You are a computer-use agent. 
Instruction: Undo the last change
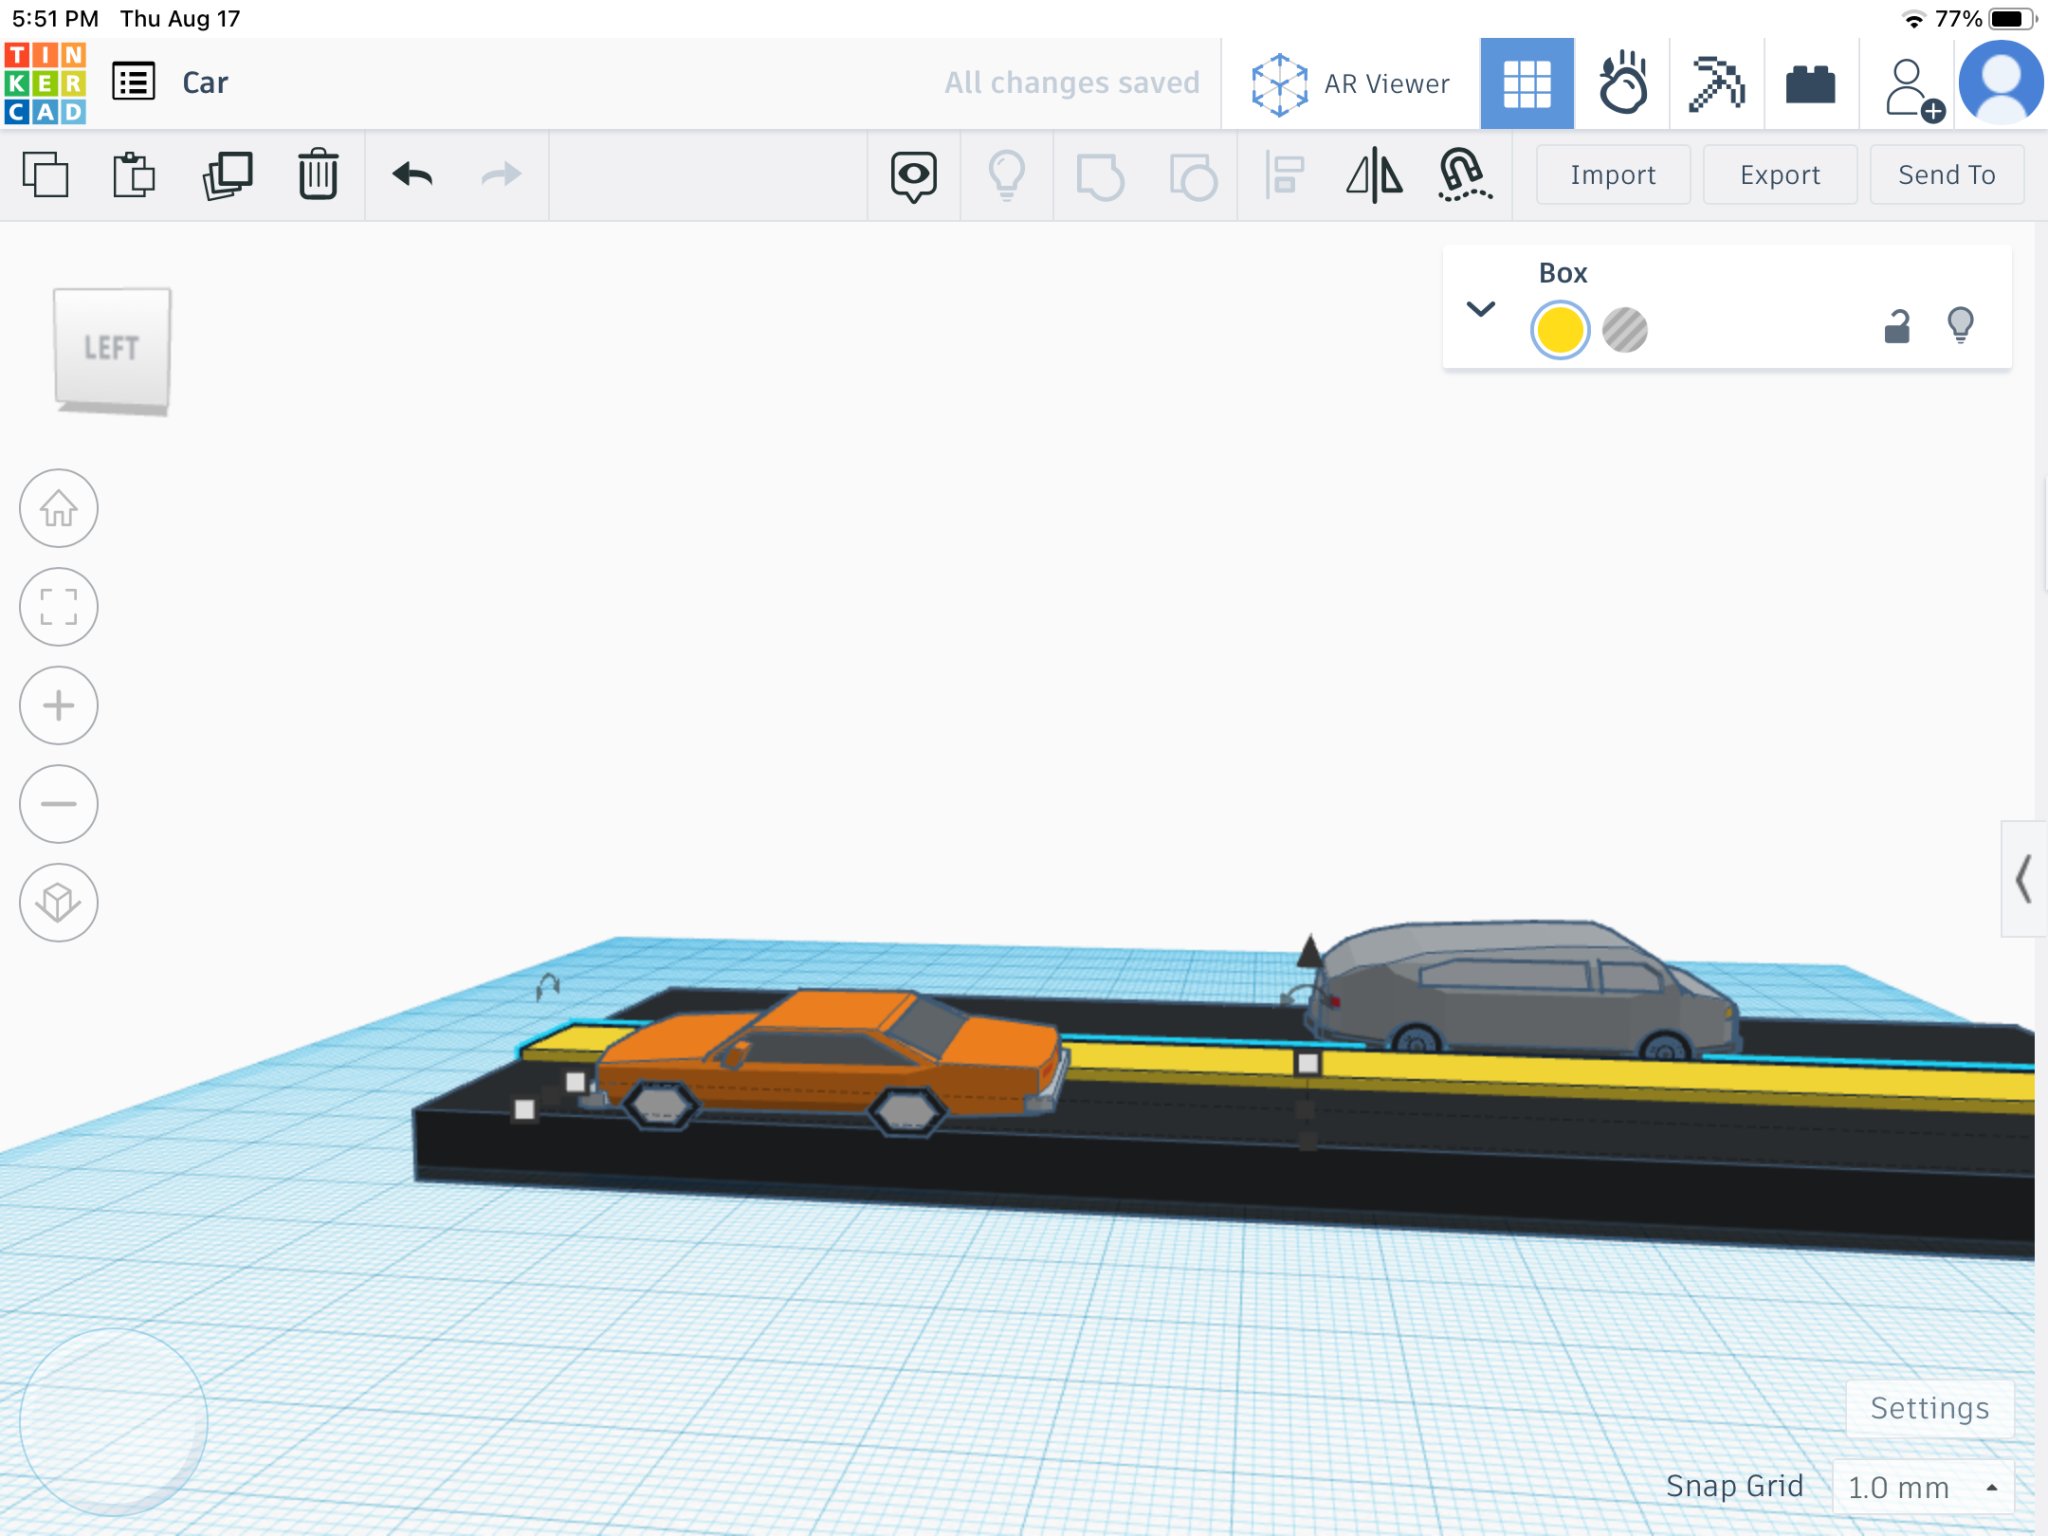coord(413,174)
